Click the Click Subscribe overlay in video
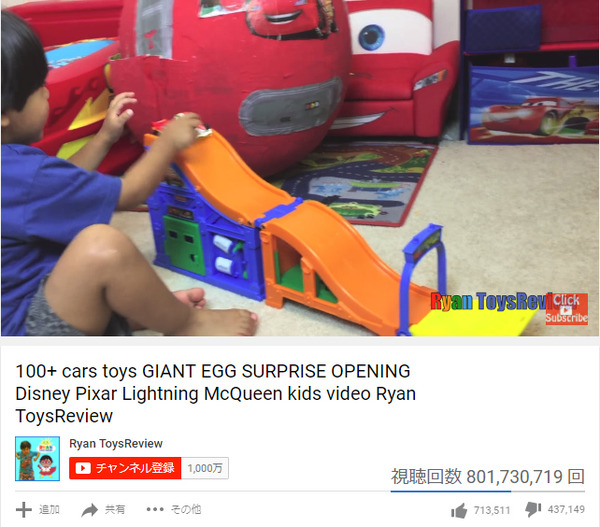Screen dimensions: 600x527 tap(567, 309)
